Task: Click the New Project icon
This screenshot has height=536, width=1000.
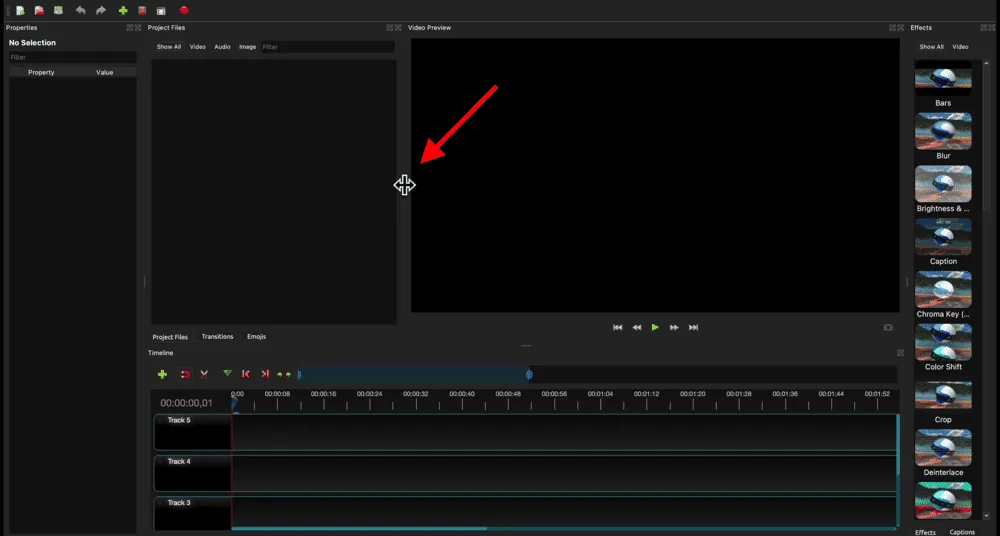Action: coord(20,10)
